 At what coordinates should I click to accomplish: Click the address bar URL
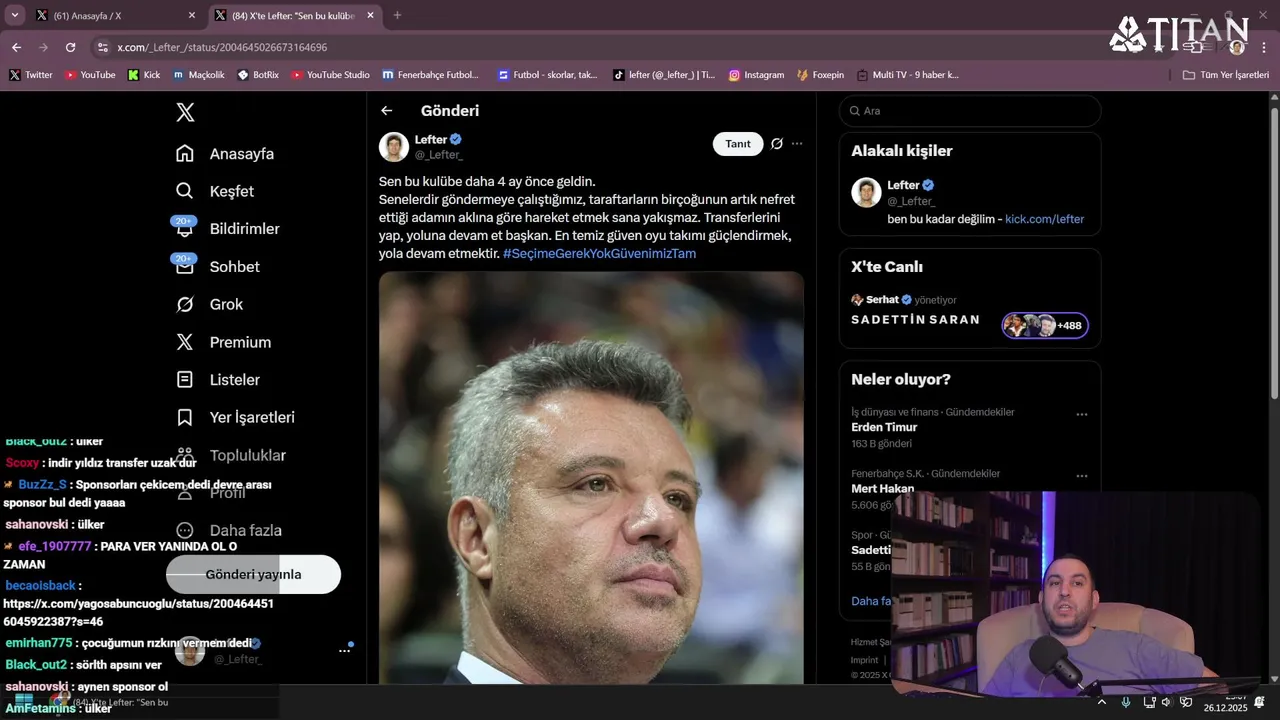click(222, 47)
